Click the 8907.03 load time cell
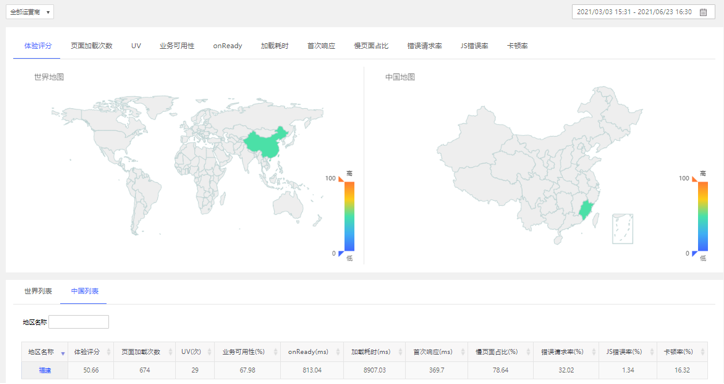 click(374, 370)
